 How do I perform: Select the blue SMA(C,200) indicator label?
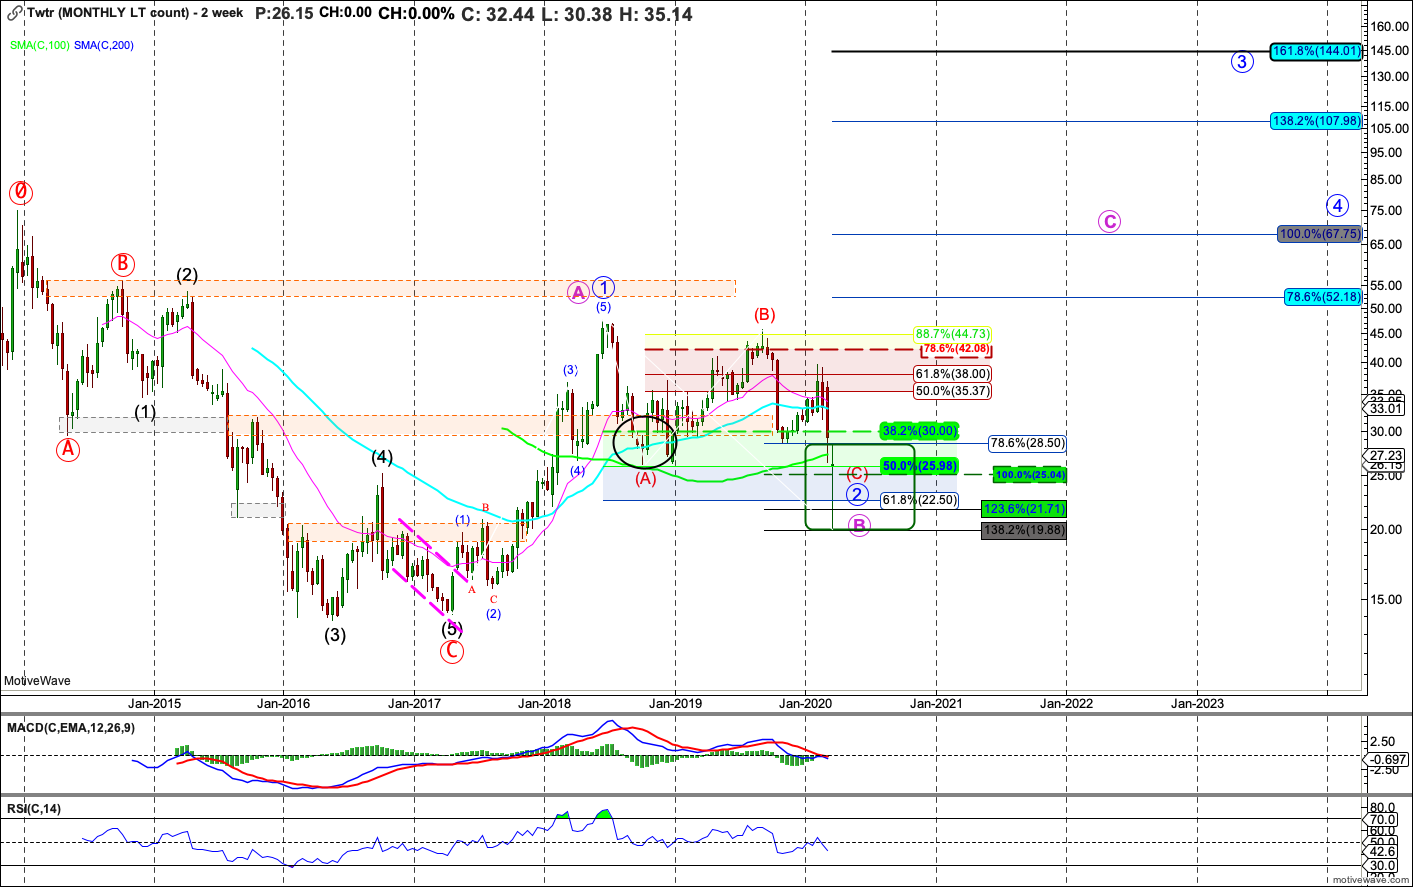103,45
